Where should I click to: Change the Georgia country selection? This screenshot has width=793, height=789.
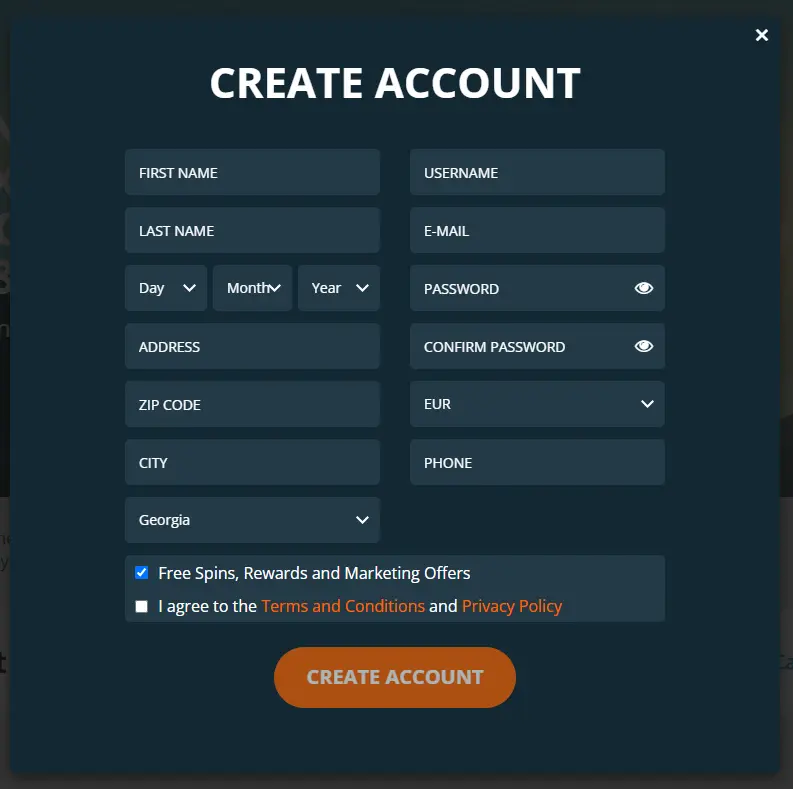tap(252, 519)
